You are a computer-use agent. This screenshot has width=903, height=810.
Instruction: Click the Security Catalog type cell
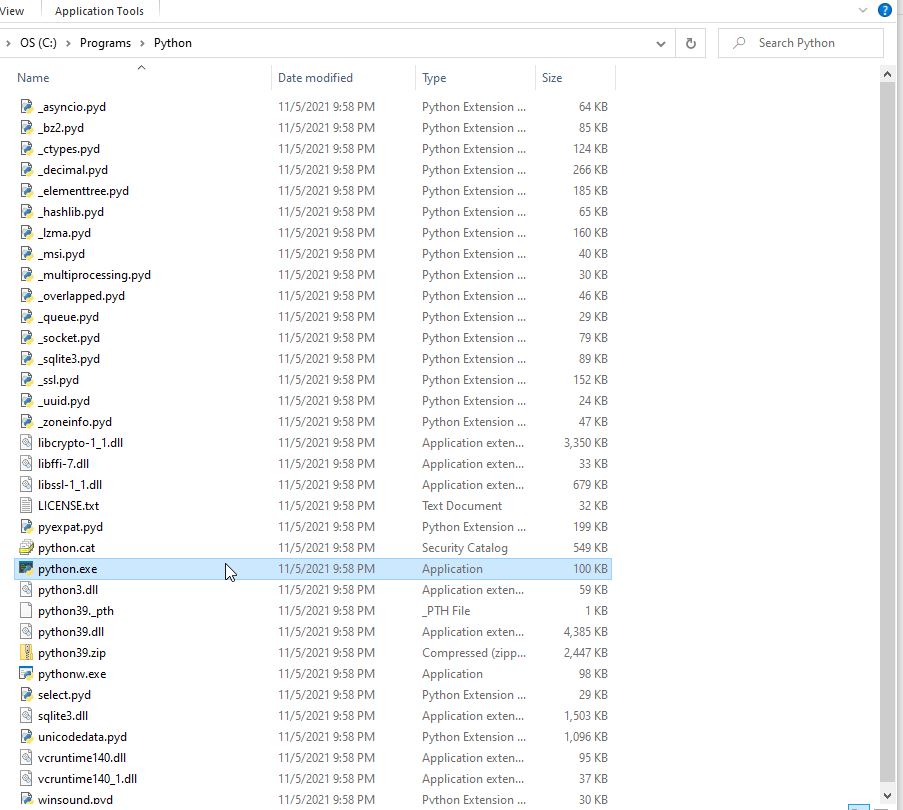(x=465, y=547)
